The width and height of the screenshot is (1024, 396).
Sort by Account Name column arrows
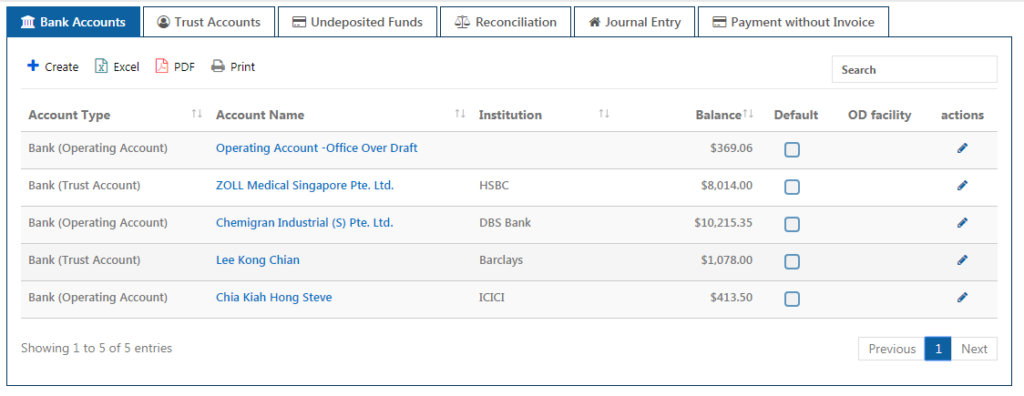[460, 114]
